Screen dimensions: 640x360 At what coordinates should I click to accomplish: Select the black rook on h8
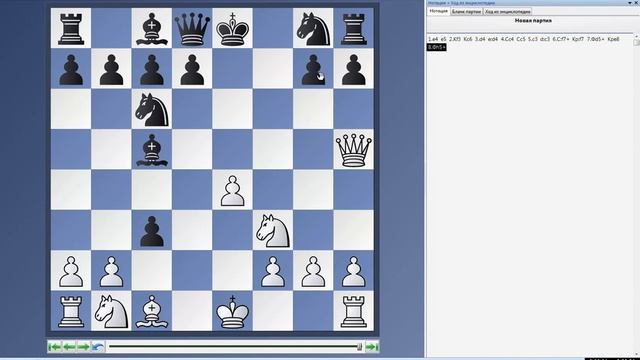coord(353,29)
